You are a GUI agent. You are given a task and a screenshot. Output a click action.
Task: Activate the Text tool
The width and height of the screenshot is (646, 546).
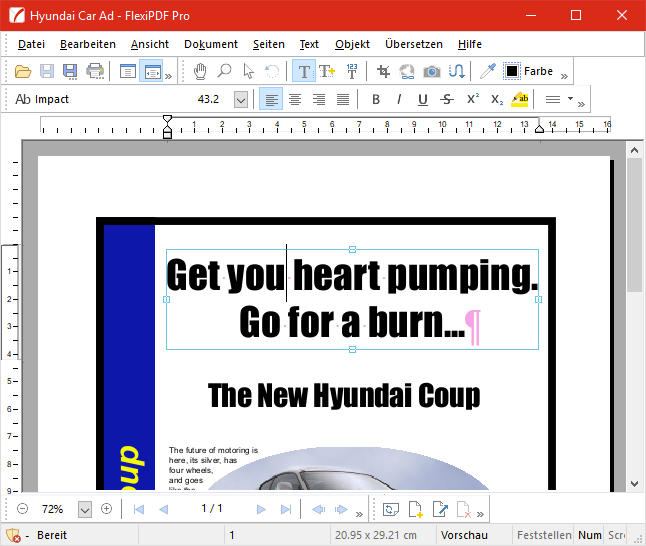(x=303, y=71)
